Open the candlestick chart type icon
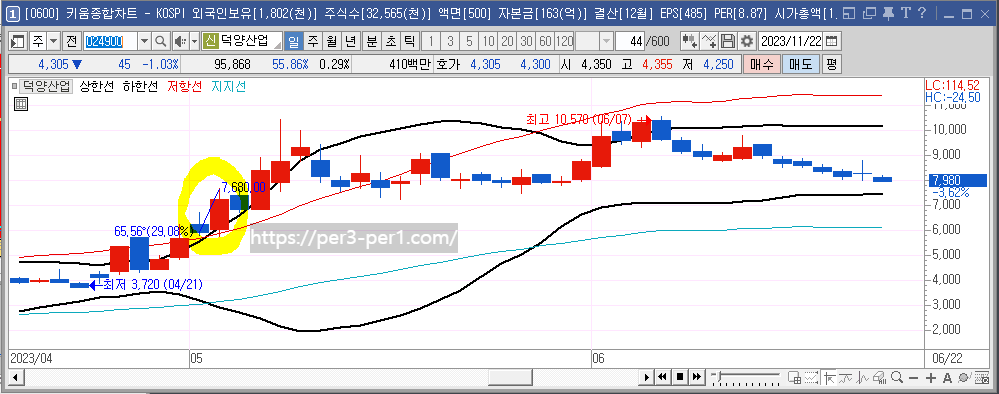The width and height of the screenshot is (999, 394). pos(690,41)
